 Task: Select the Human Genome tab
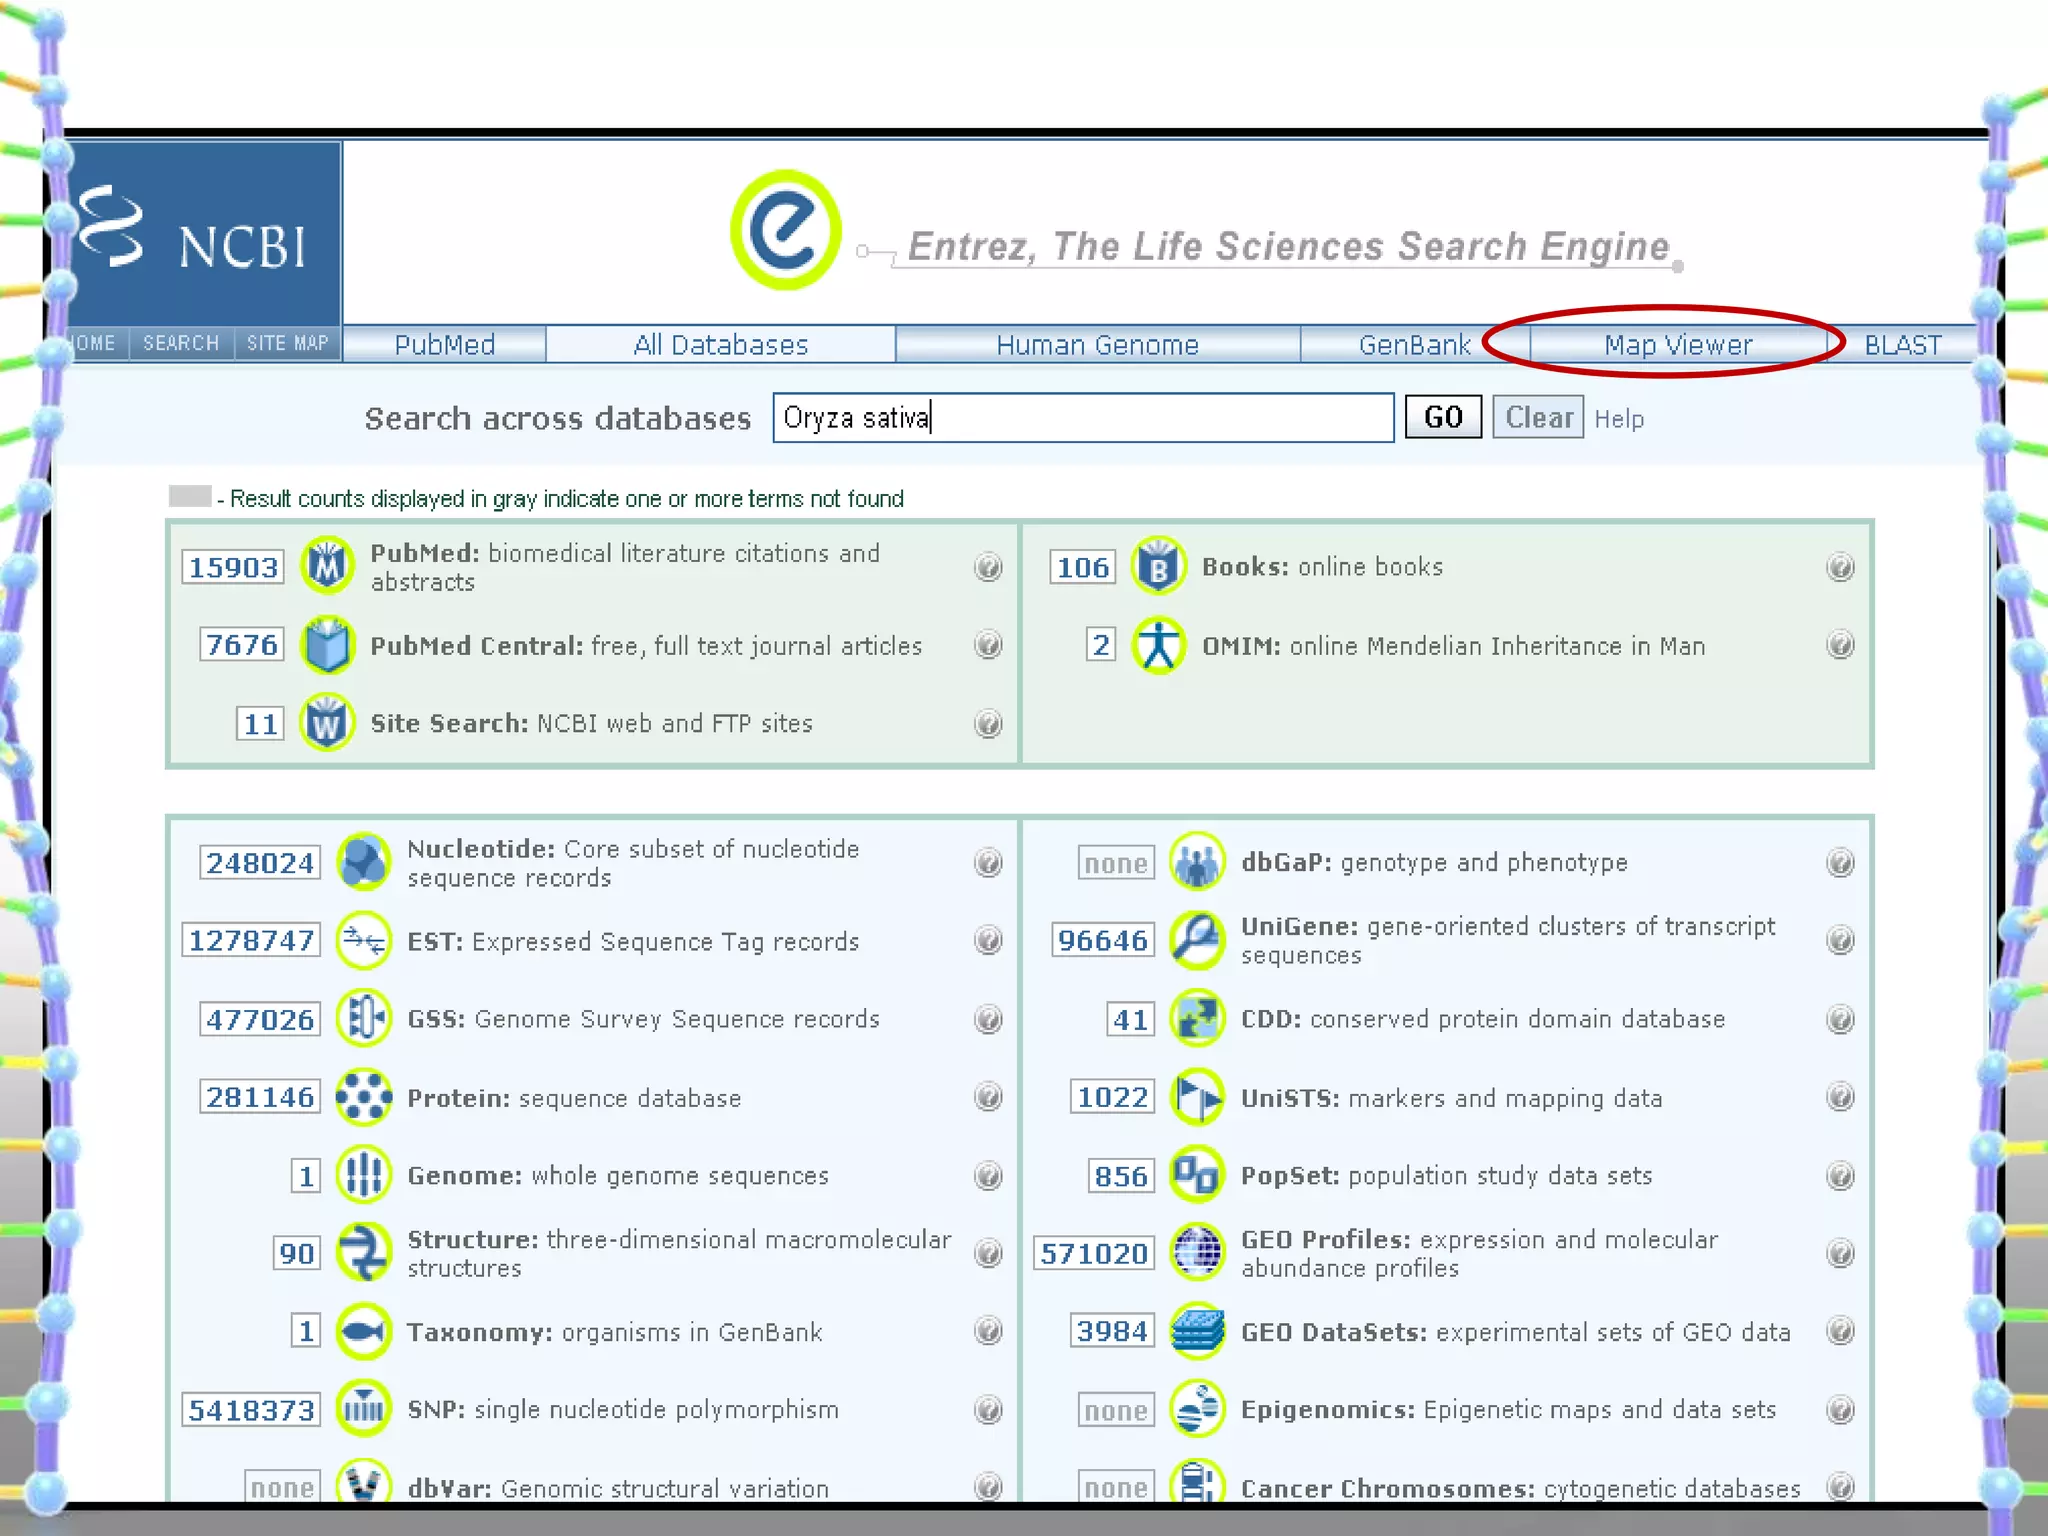point(1097,345)
